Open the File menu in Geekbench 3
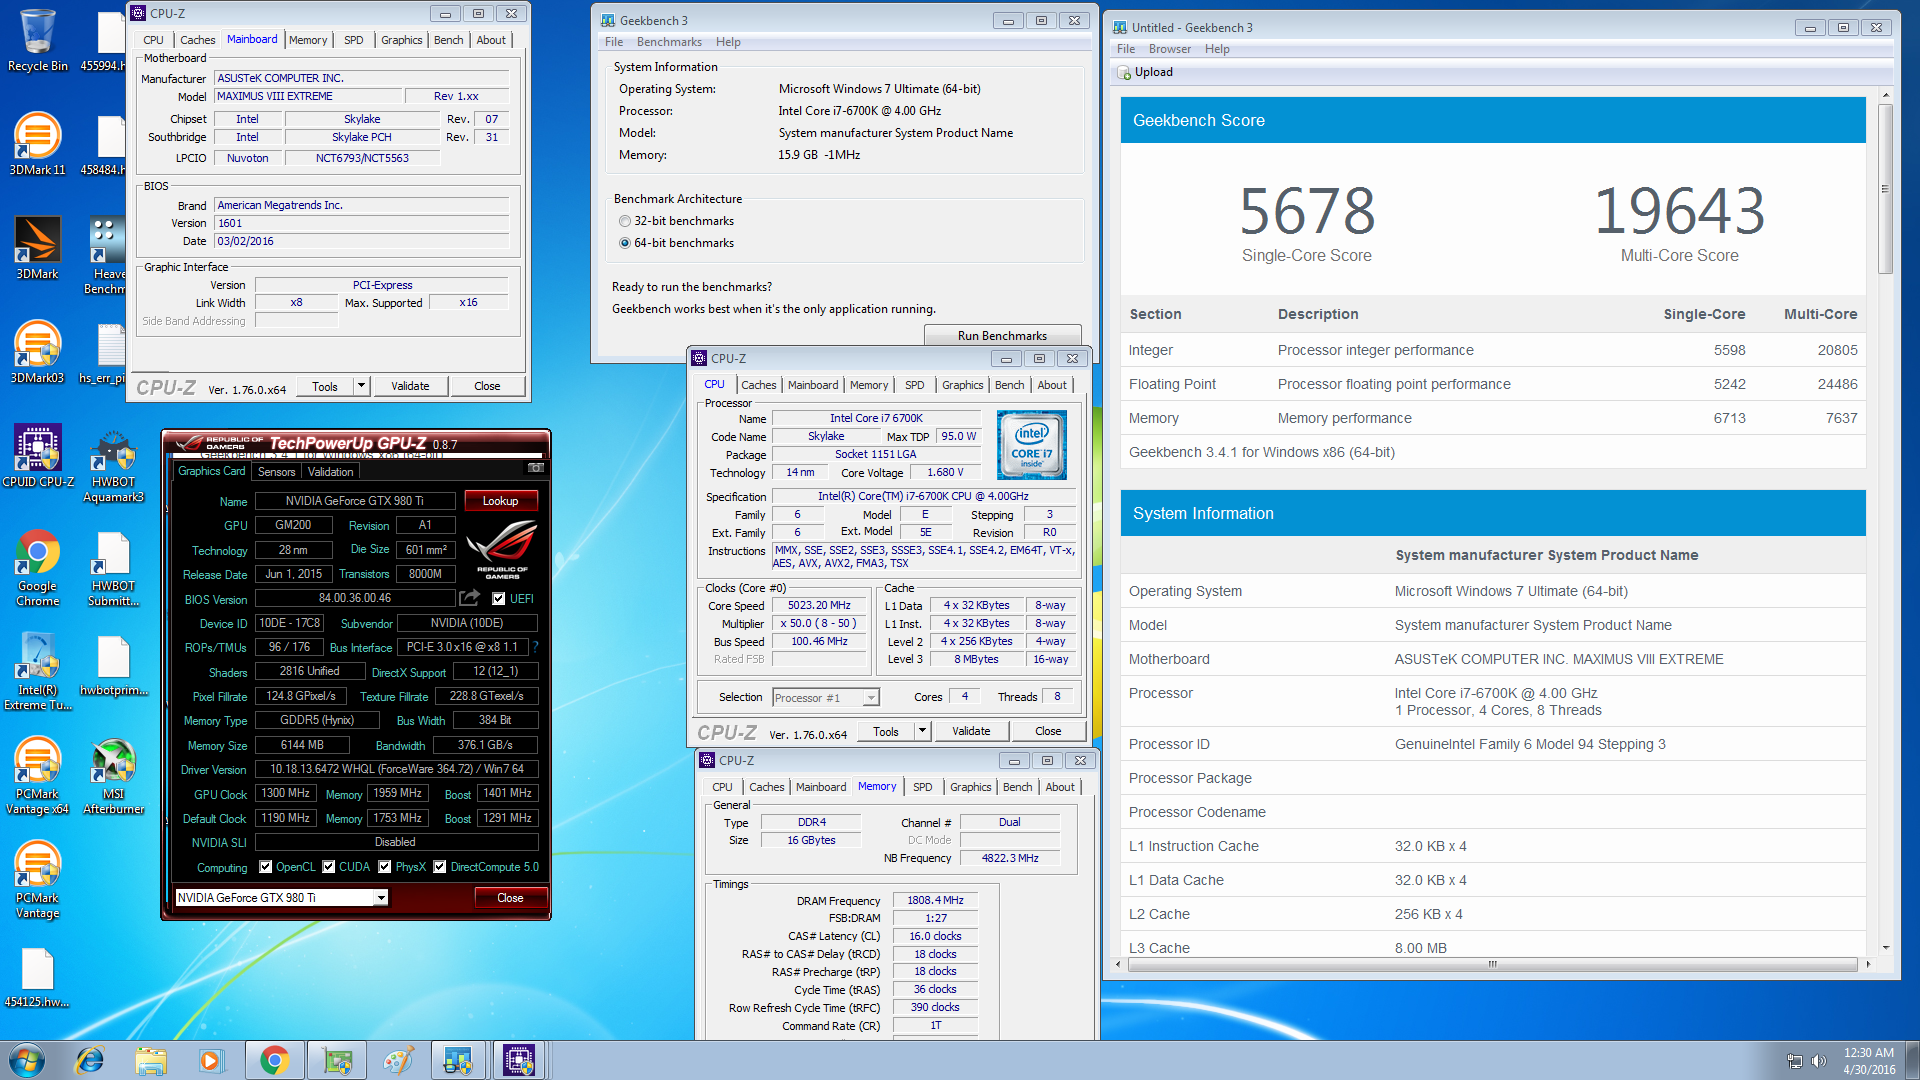Screen dimensions: 1920x1080 (x=614, y=42)
